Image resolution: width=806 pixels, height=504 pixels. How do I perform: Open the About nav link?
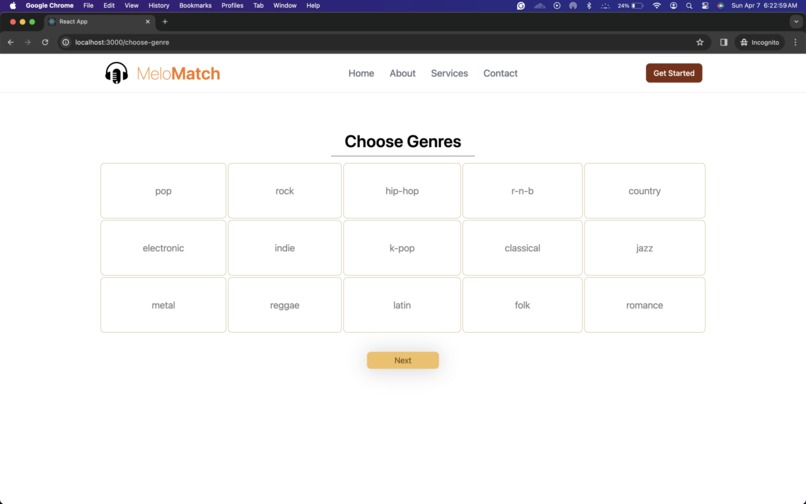point(402,73)
